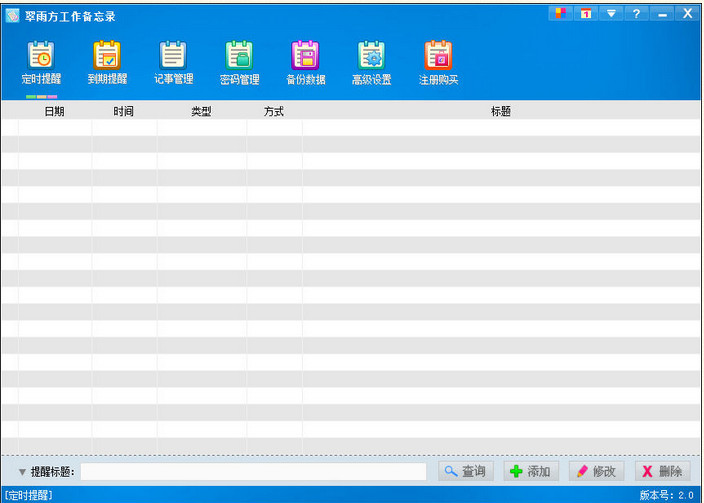Open the 记事管理 notes management section
The image size is (704, 503).
click(x=173, y=63)
